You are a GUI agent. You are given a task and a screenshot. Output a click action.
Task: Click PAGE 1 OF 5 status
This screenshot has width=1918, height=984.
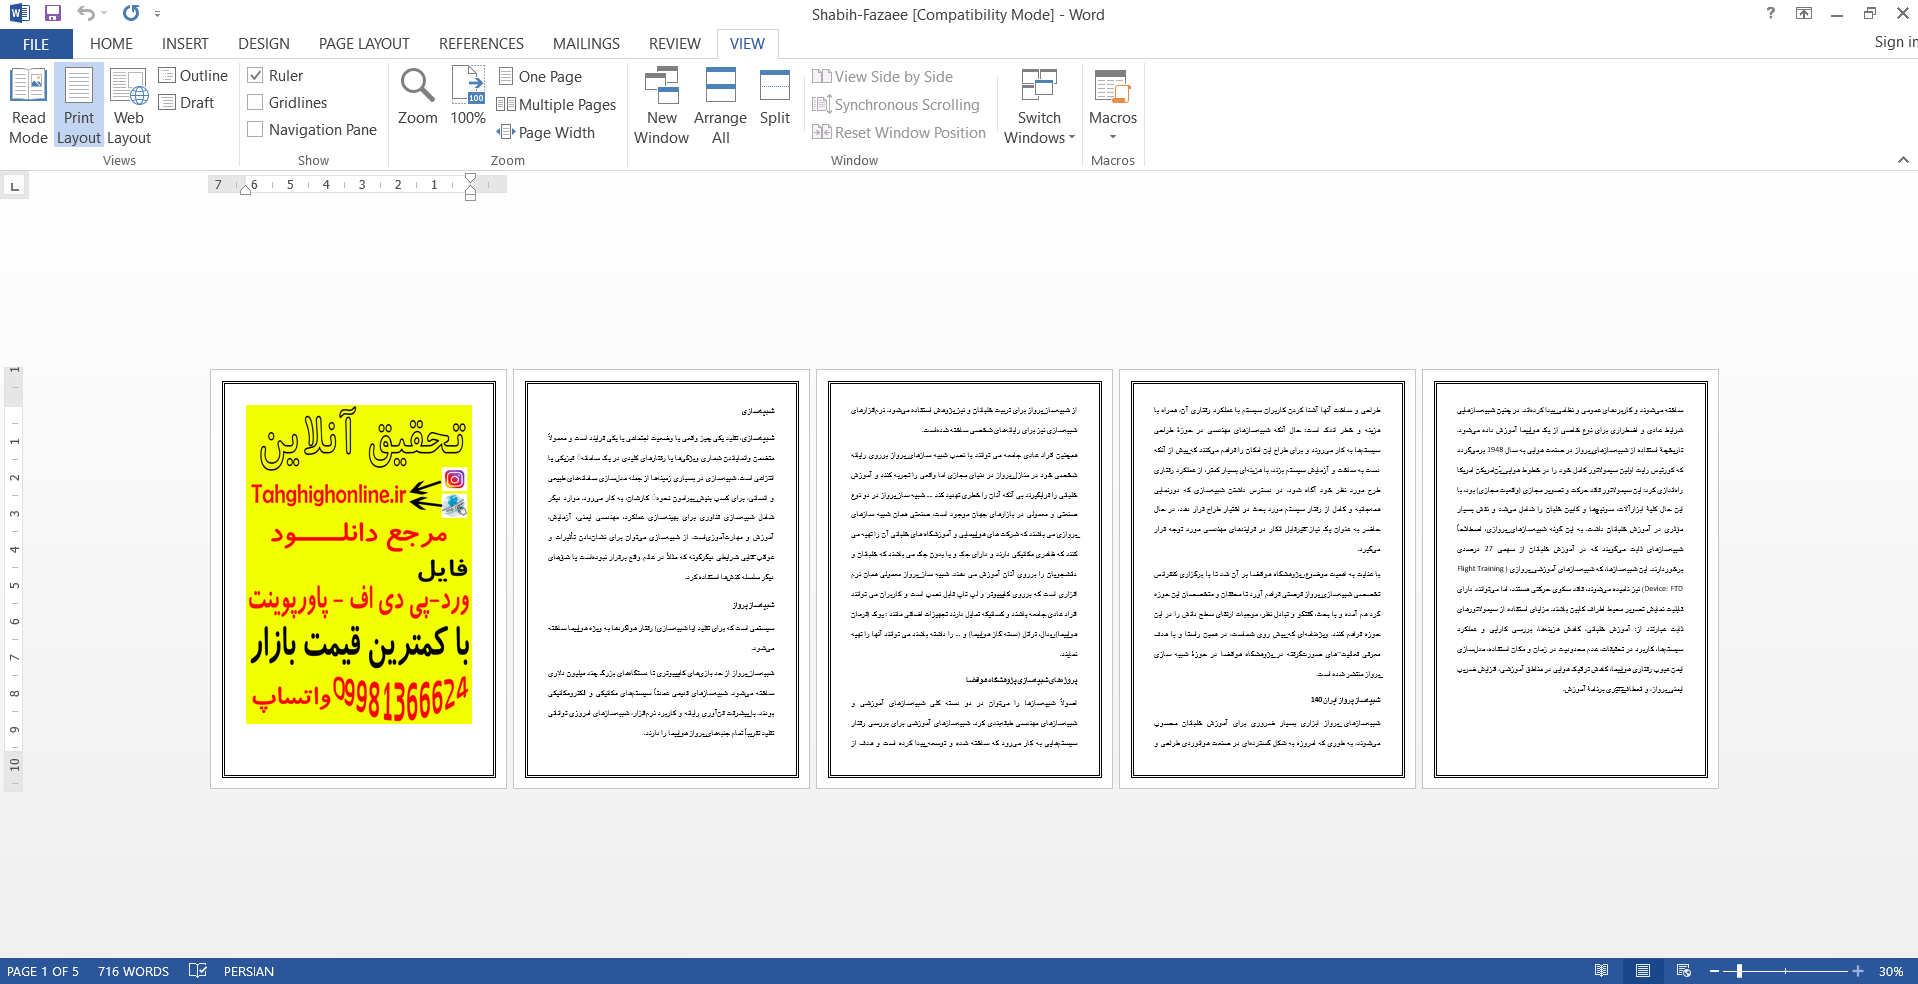43,971
